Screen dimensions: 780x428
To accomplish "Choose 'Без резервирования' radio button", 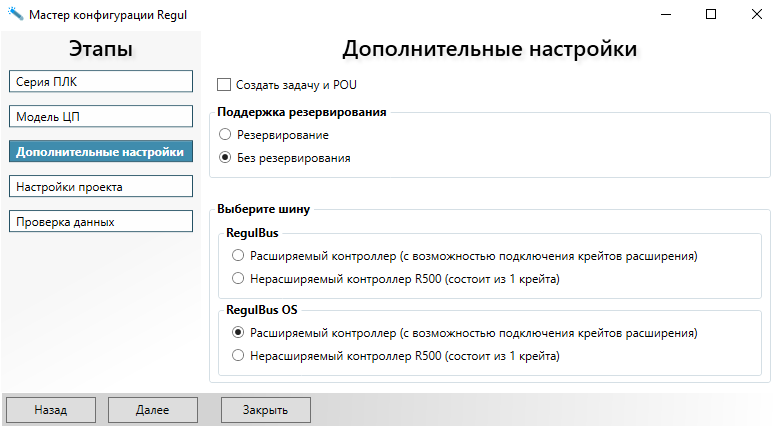I will [225, 158].
